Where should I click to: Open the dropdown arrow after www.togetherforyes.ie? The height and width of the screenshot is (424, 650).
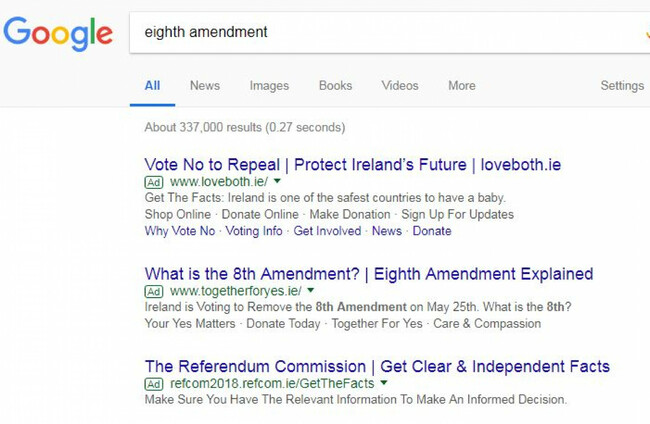(x=308, y=291)
